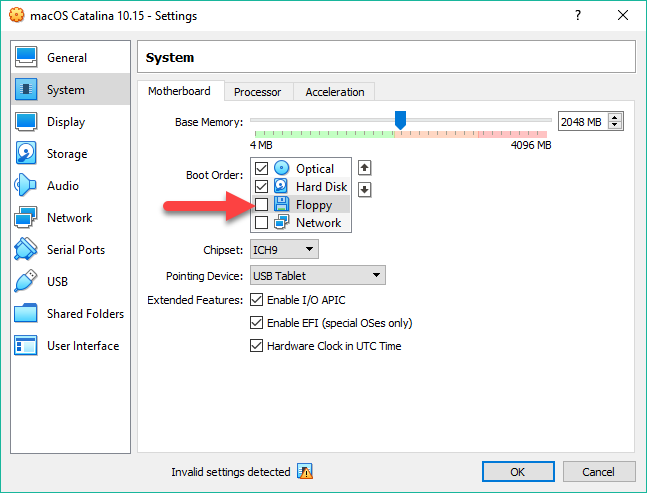
Task: Move boot device down with arrow button
Action: click(x=365, y=189)
